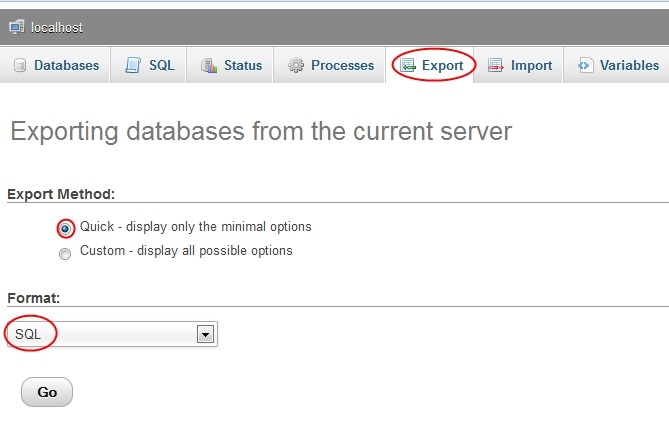The width and height of the screenshot is (669, 435).
Task: Click the Custom - display all options label
Action: (x=186, y=251)
